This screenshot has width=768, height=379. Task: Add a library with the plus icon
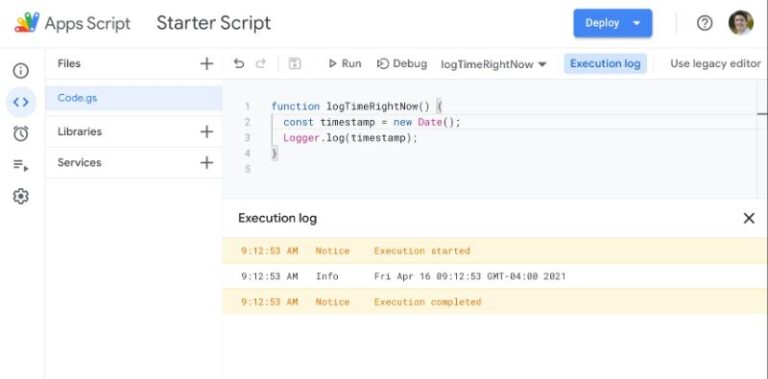pyautogui.click(x=207, y=131)
